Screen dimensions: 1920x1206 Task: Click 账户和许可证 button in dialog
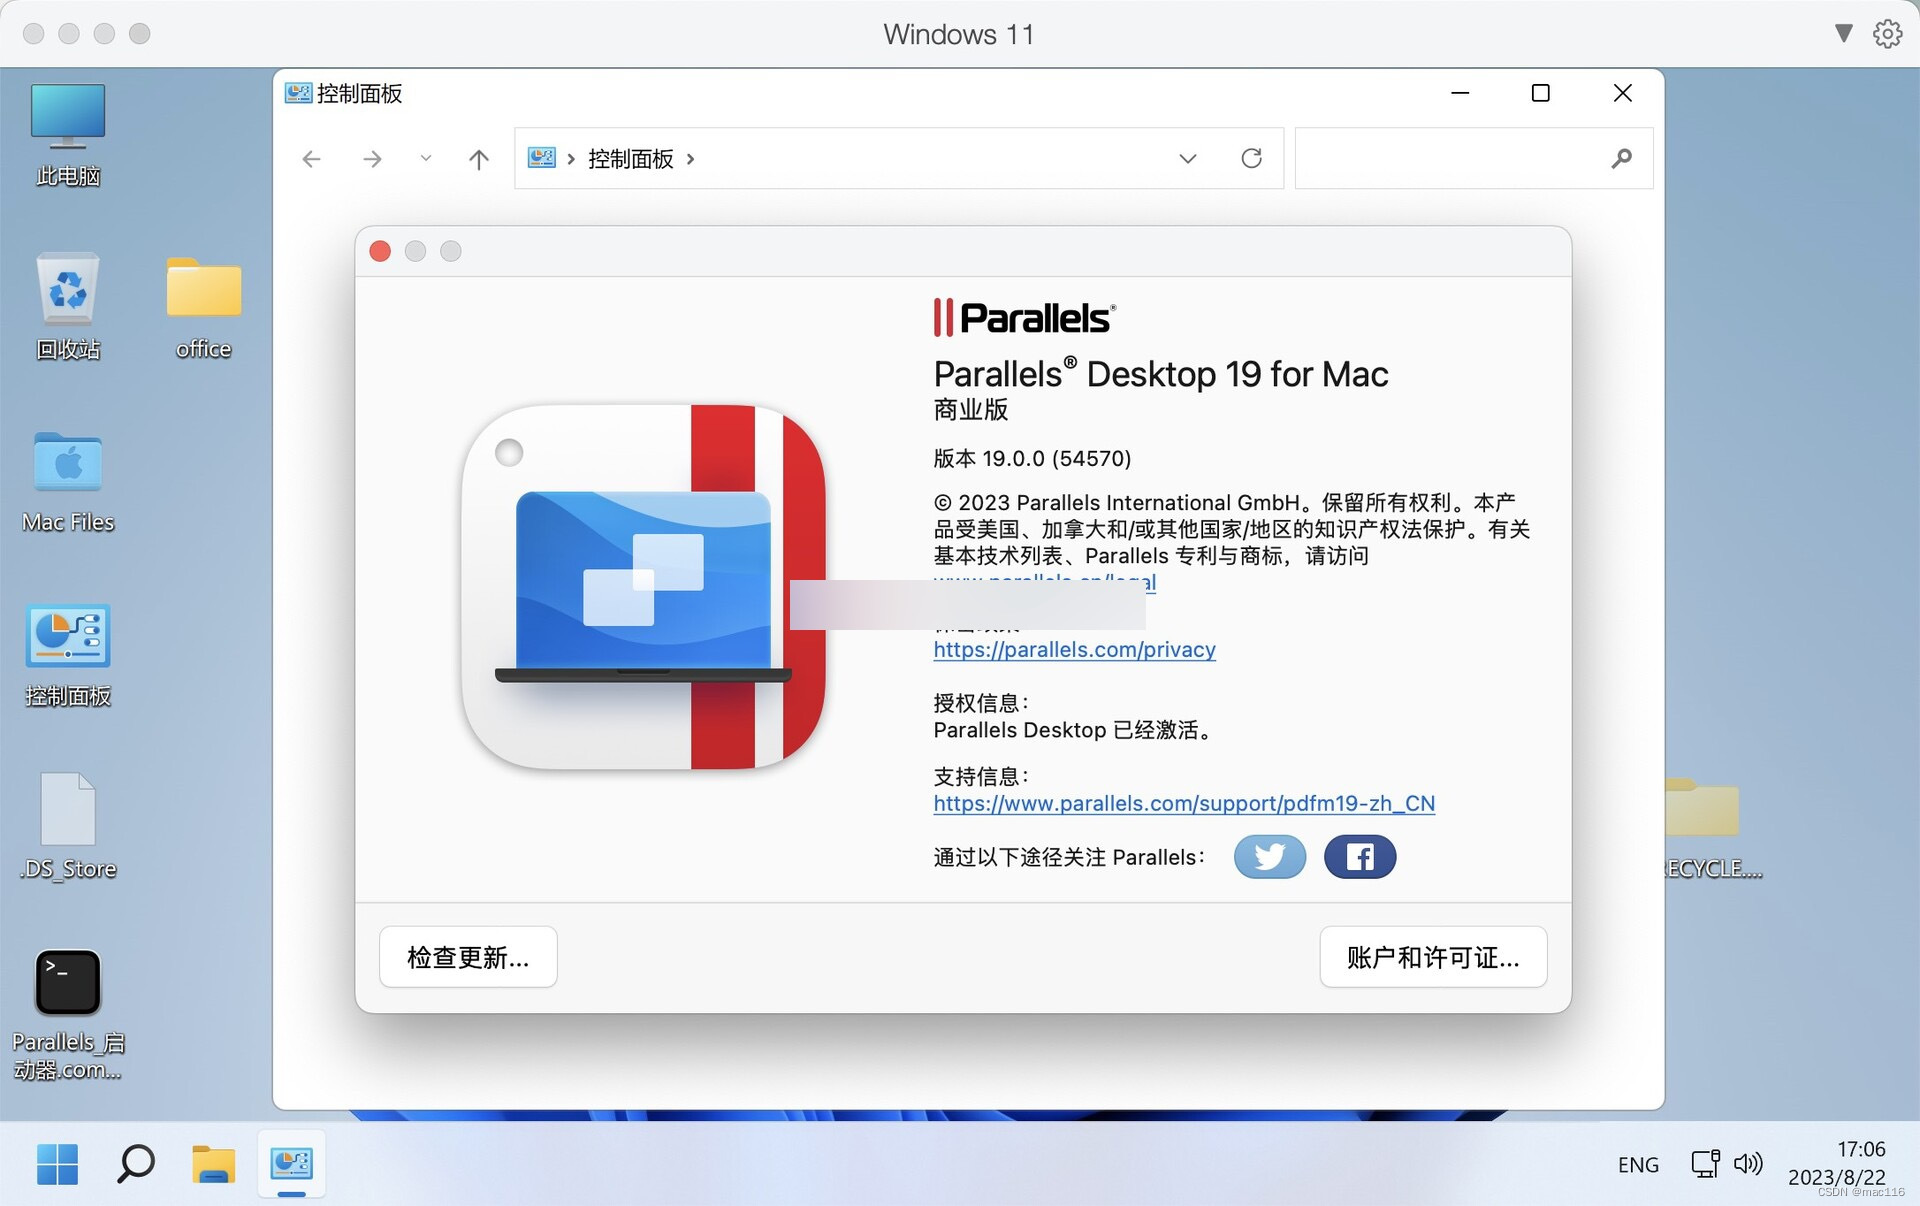pyautogui.click(x=1432, y=956)
